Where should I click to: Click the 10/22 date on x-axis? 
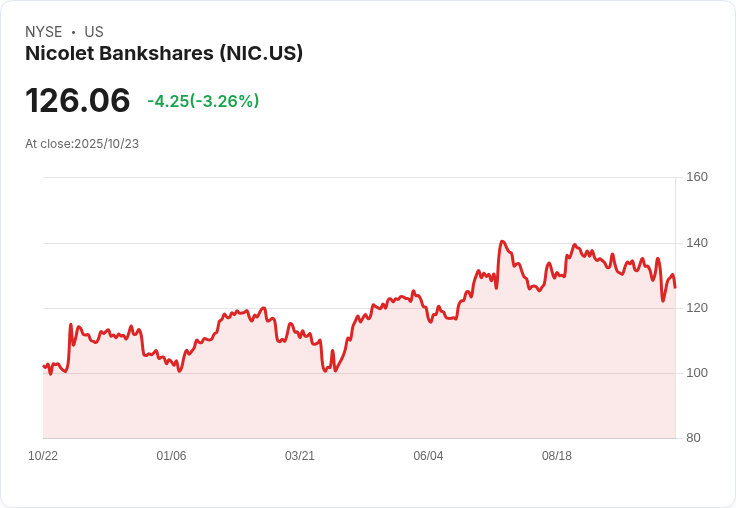point(43,456)
